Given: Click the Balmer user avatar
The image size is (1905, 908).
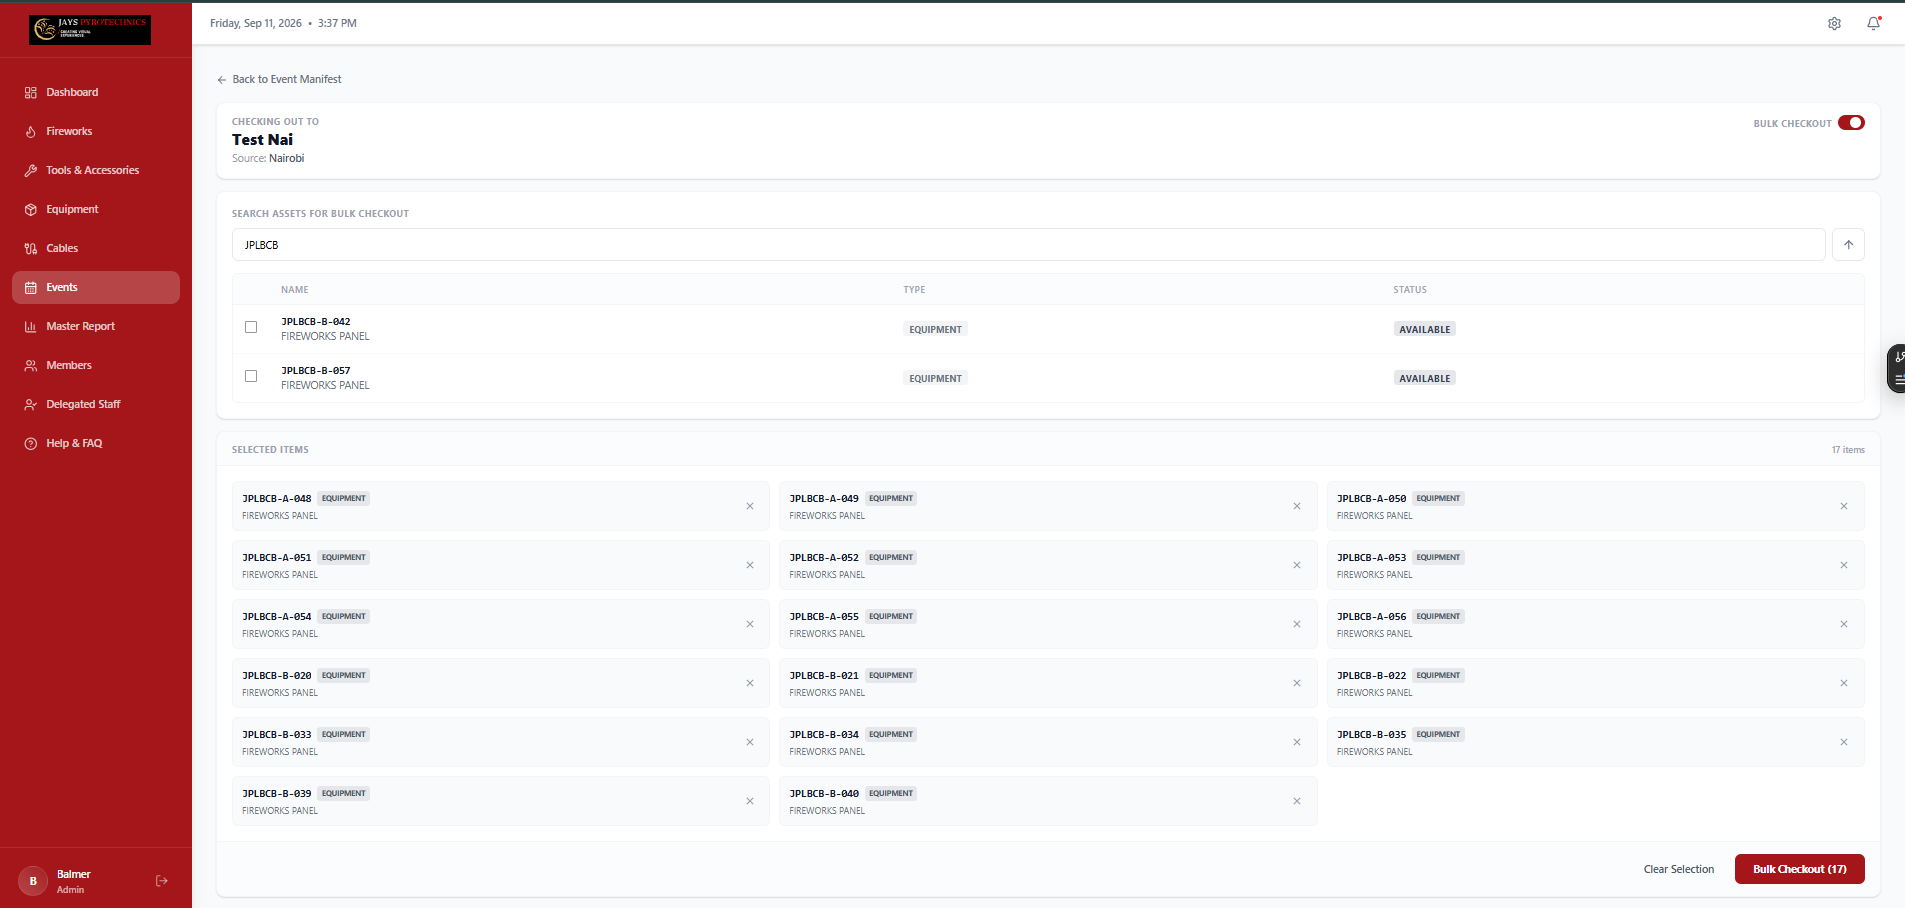Looking at the screenshot, I should [33, 881].
